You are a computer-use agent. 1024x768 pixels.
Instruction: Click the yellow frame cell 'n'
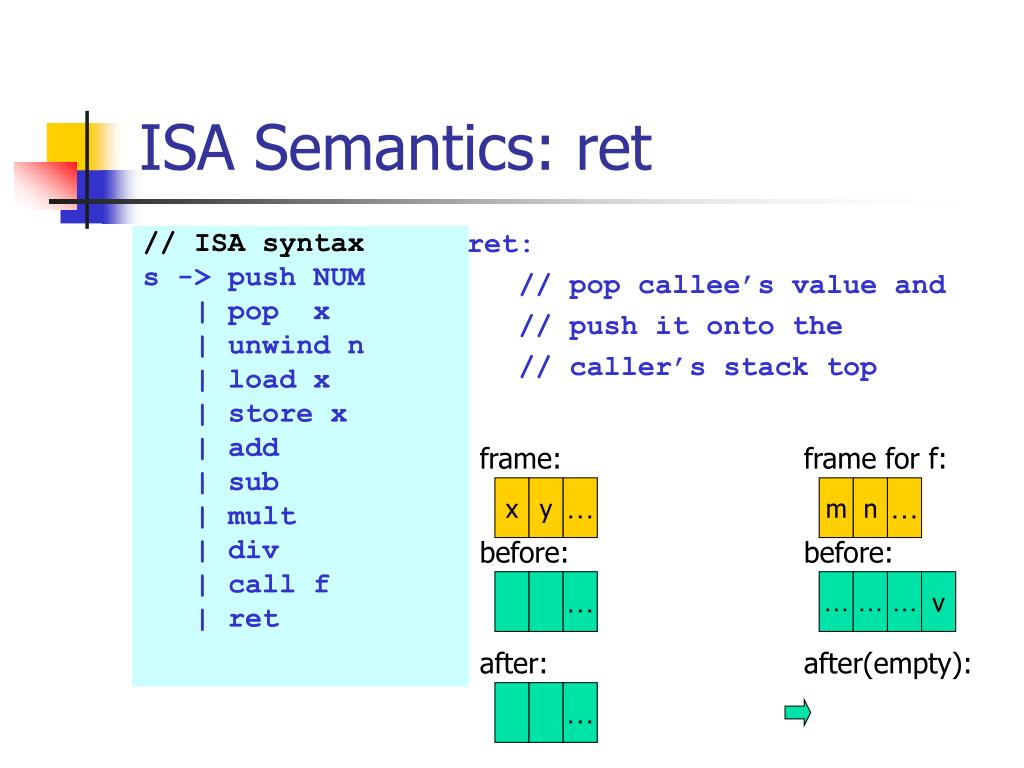pyautogui.click(x=871, y=507)
